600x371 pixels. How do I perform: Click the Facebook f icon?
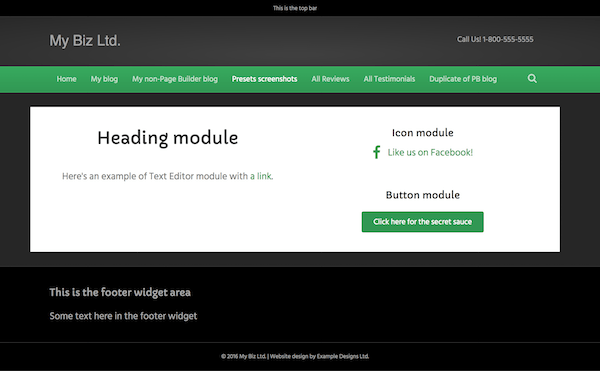[x=377, y=152]
